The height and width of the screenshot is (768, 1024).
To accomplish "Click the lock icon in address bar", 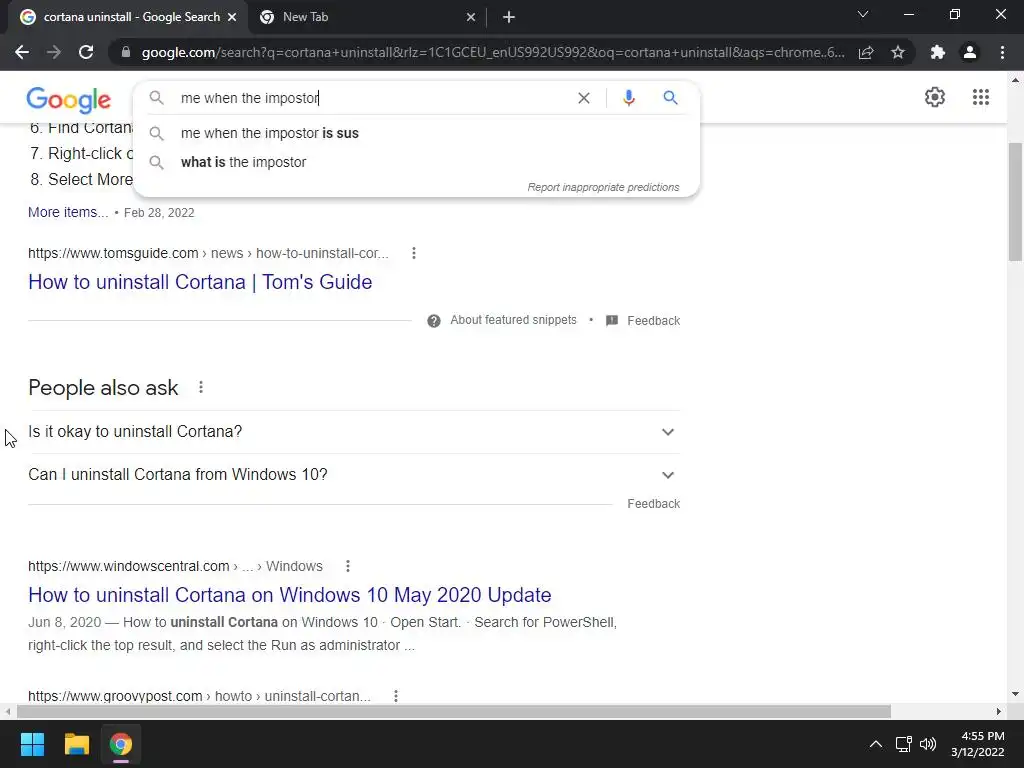I will click(126, 52).
